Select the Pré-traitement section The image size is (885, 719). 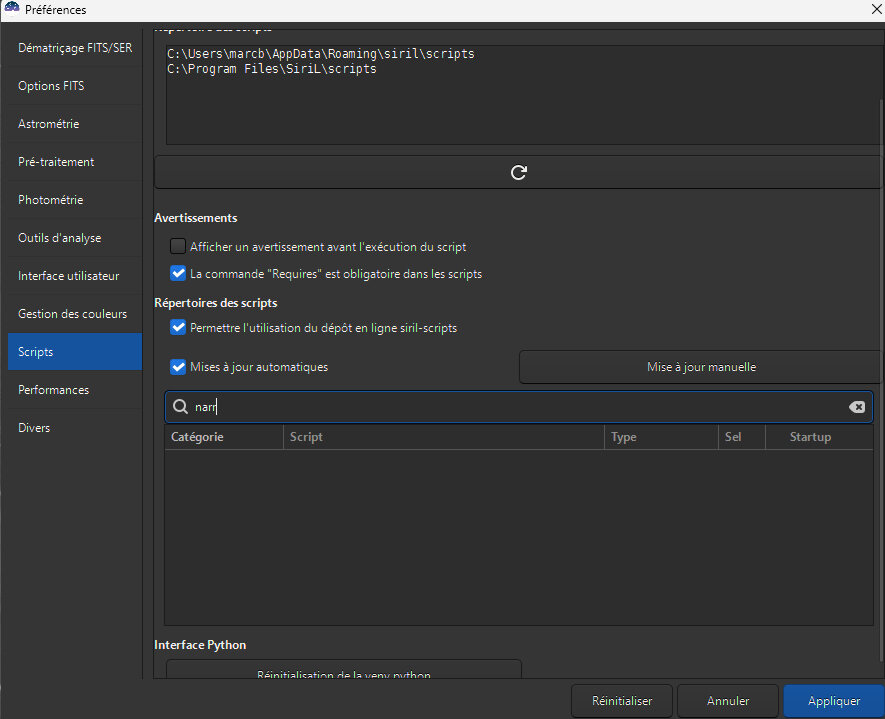click(x=75, y=162)
